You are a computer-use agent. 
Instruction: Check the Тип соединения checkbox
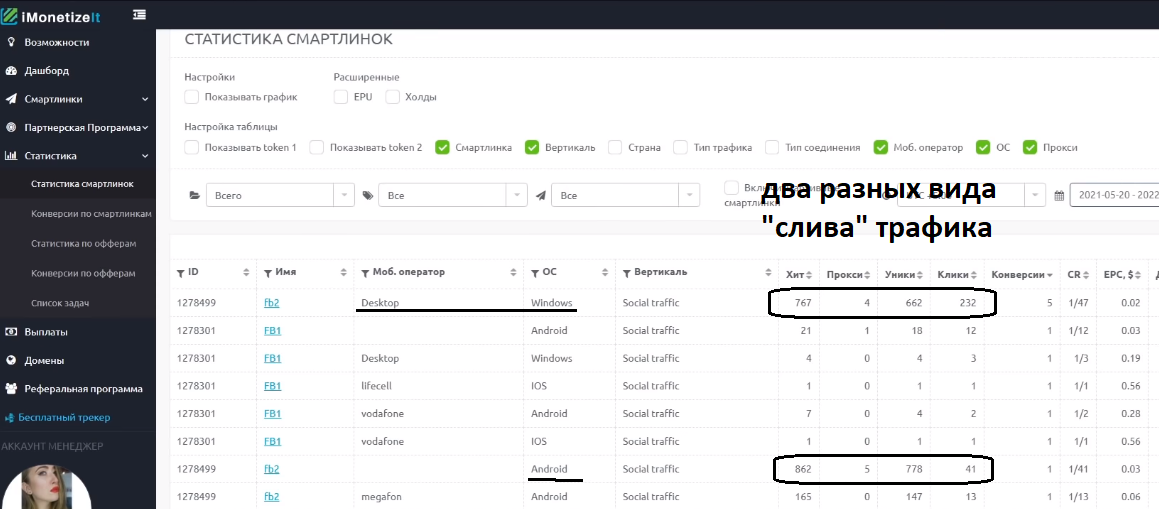(772, 147)
